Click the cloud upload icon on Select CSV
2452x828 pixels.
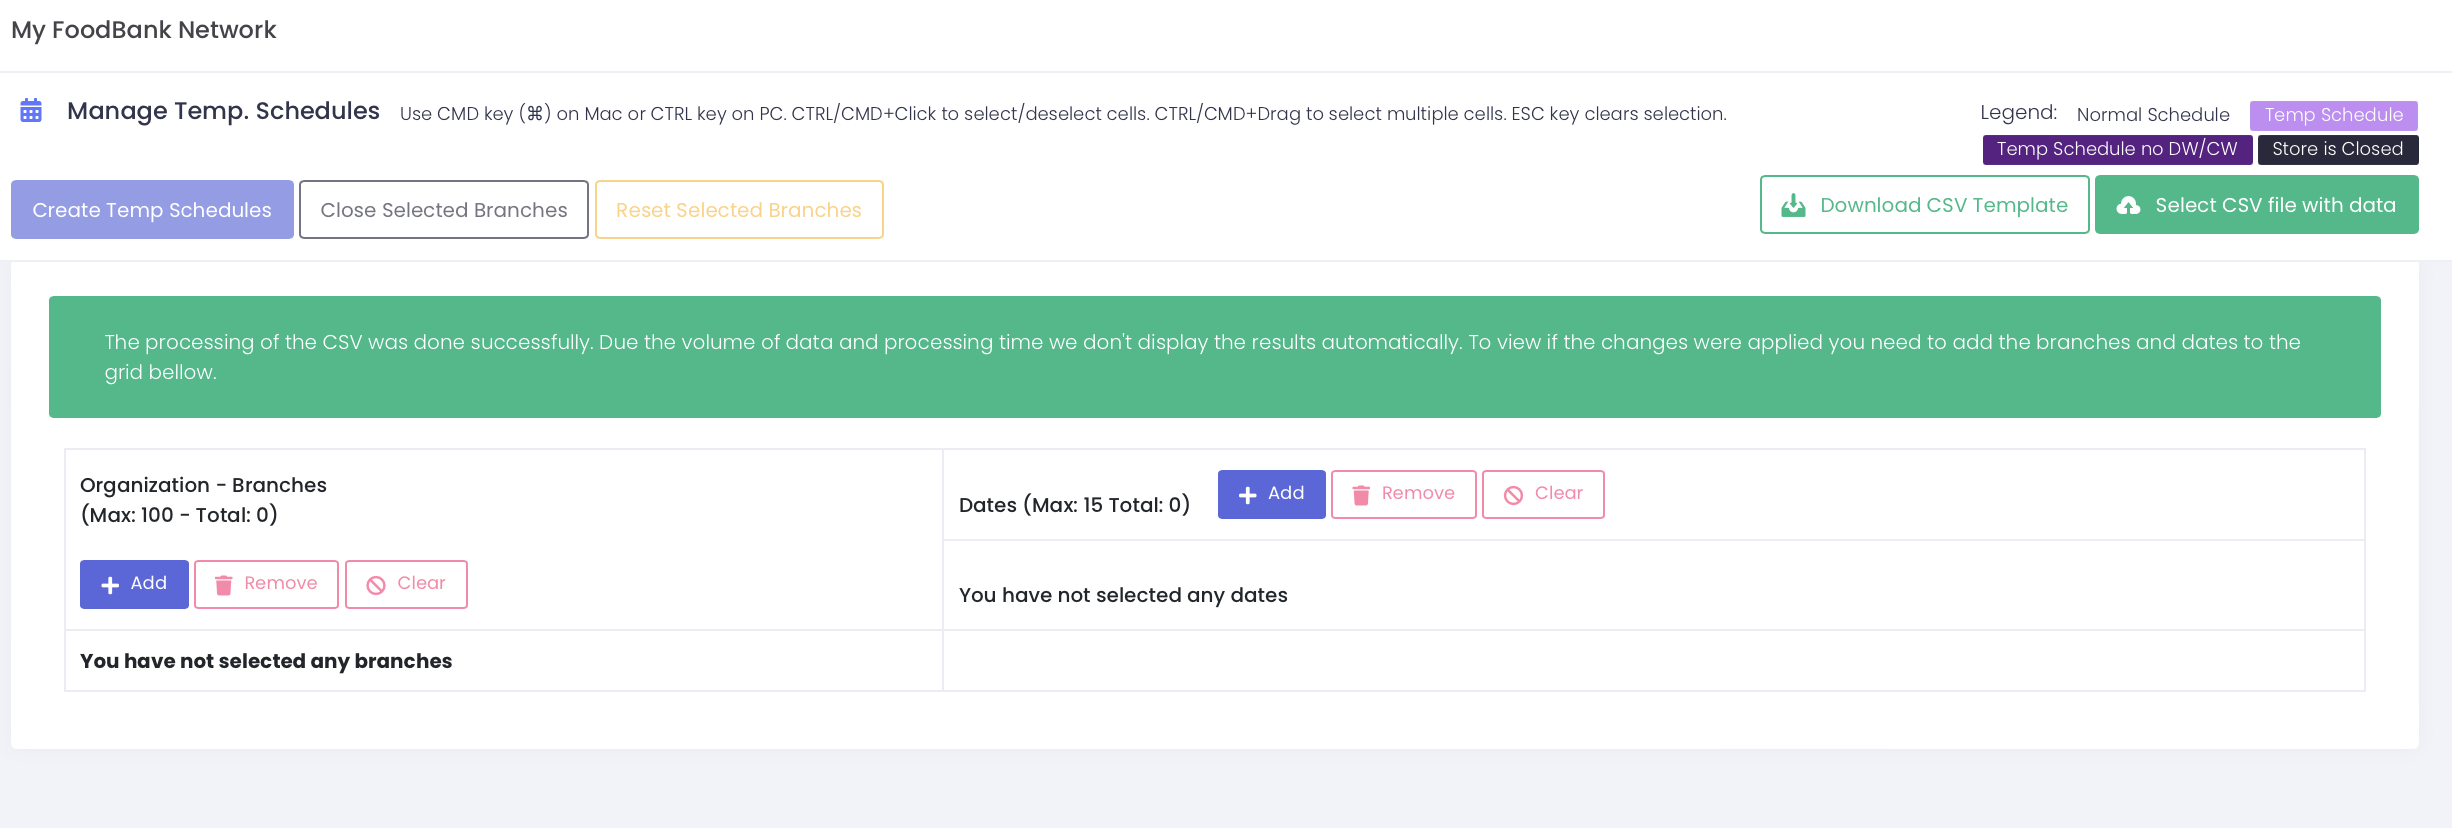coord(2128,205)
